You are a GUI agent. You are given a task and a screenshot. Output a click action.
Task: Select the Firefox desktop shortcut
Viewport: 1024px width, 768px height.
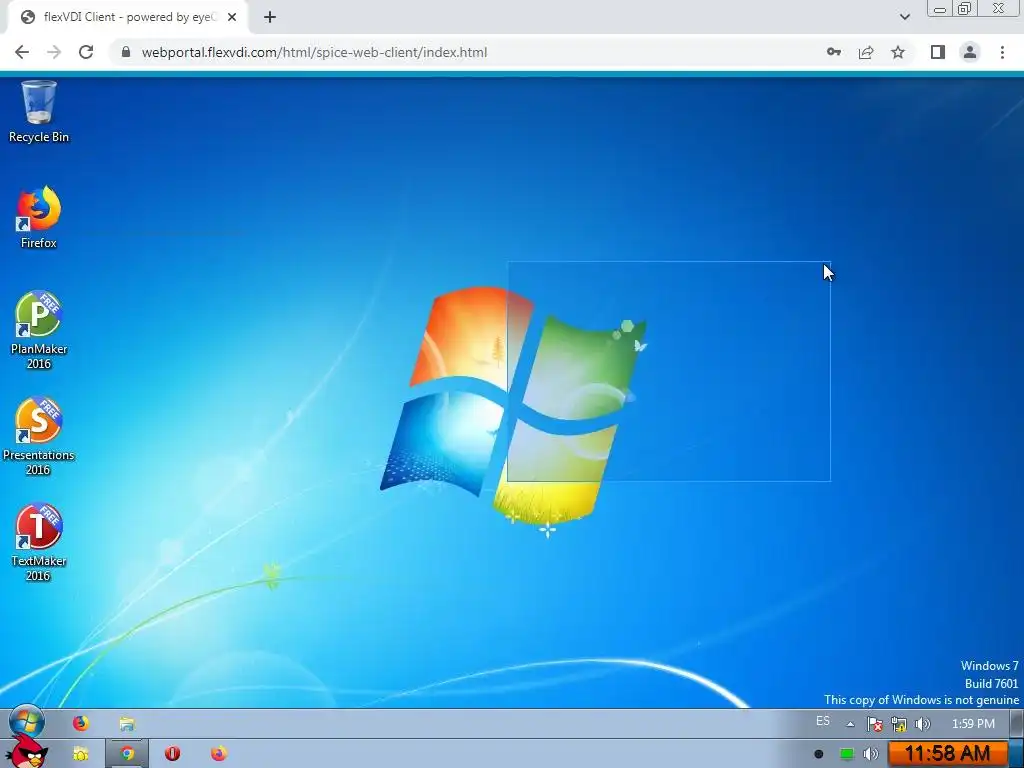pyautogui.click(x=39, y=217)
